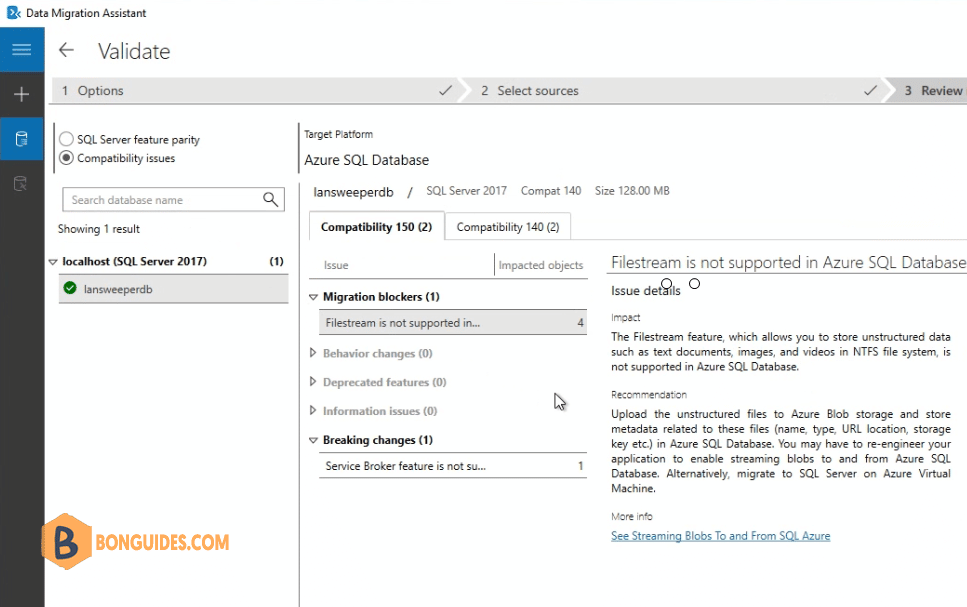Click the Data Migration Assistant app icon
This screenshot has width=967, height=607.
point(14,12)
